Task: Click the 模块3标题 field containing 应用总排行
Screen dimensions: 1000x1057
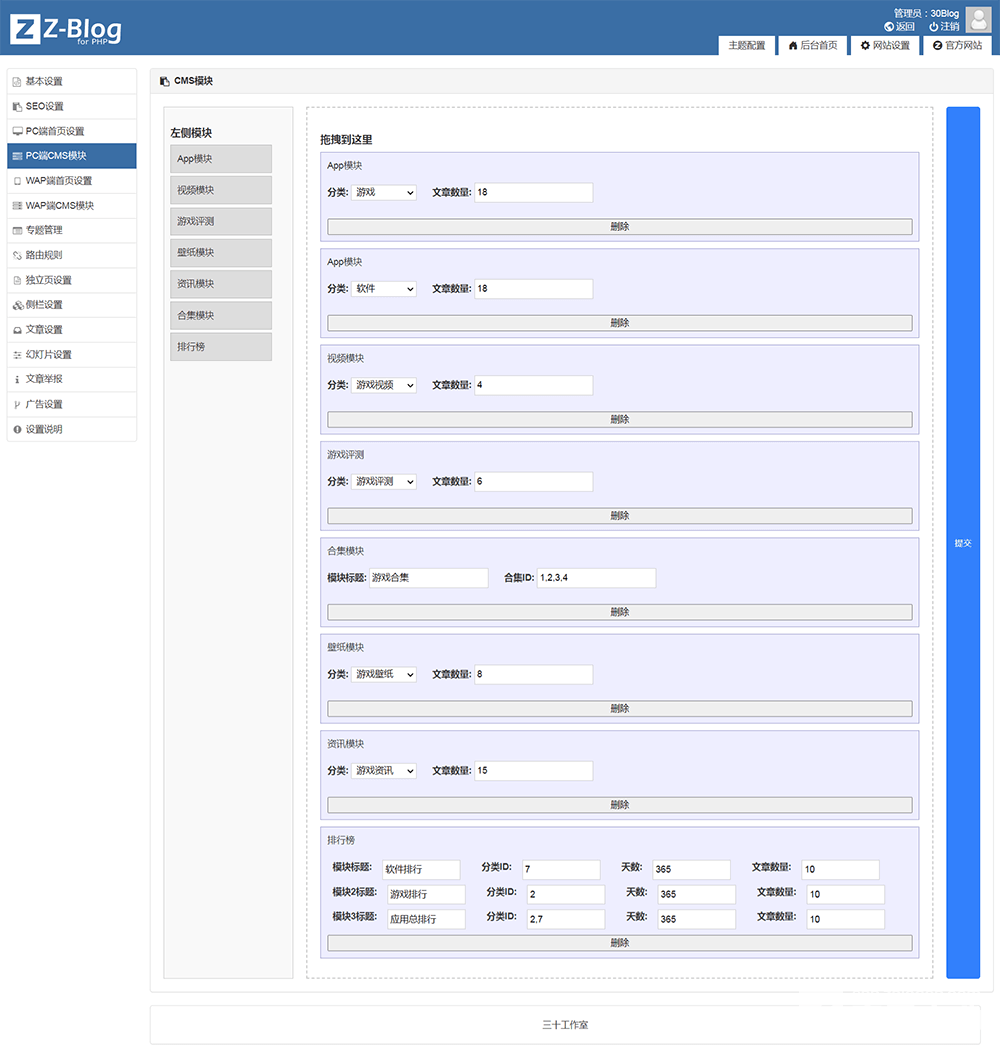Action: coord(426,919)
